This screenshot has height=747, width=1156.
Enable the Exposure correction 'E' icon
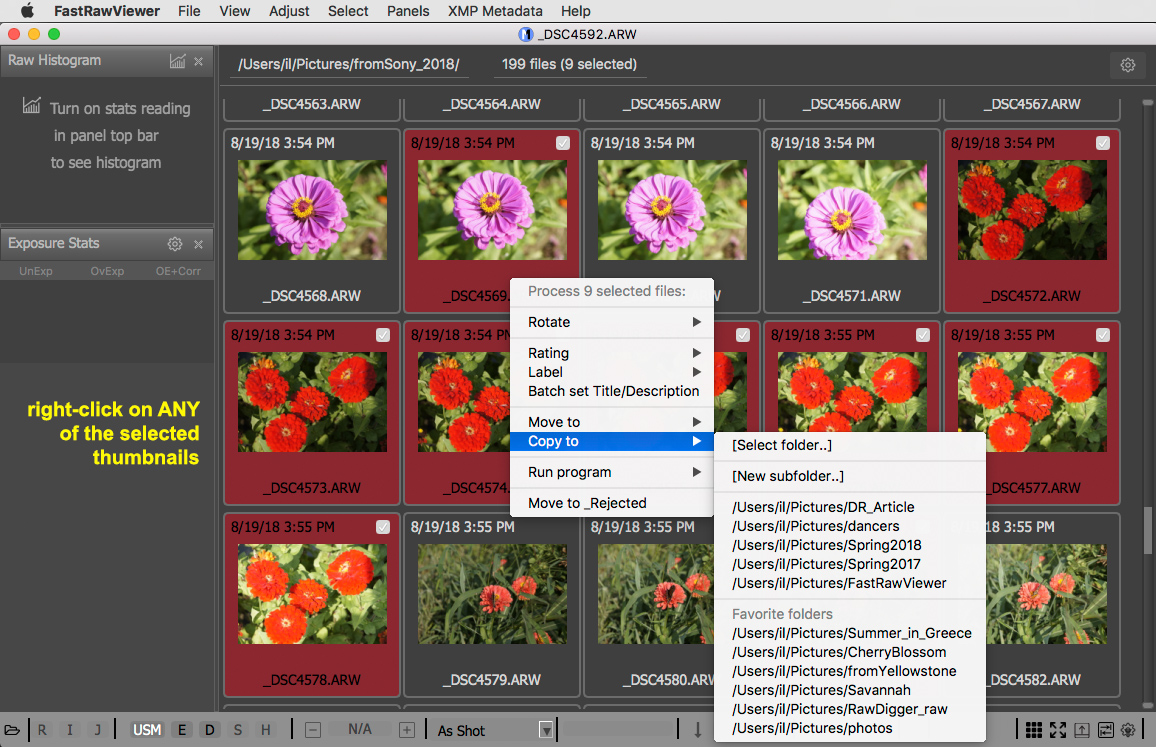point(182,730)
